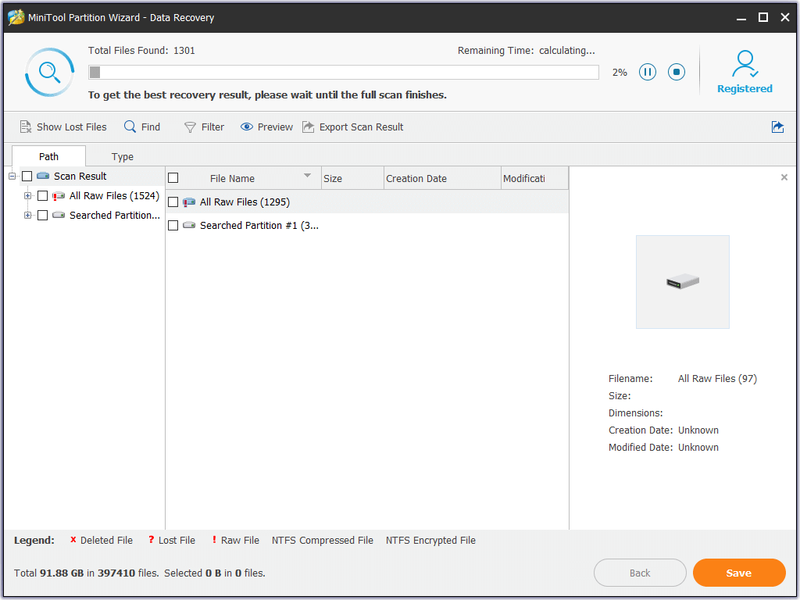Click the Export Scan Result icon
The image size is (800, 600).
(x=308, y=127)
